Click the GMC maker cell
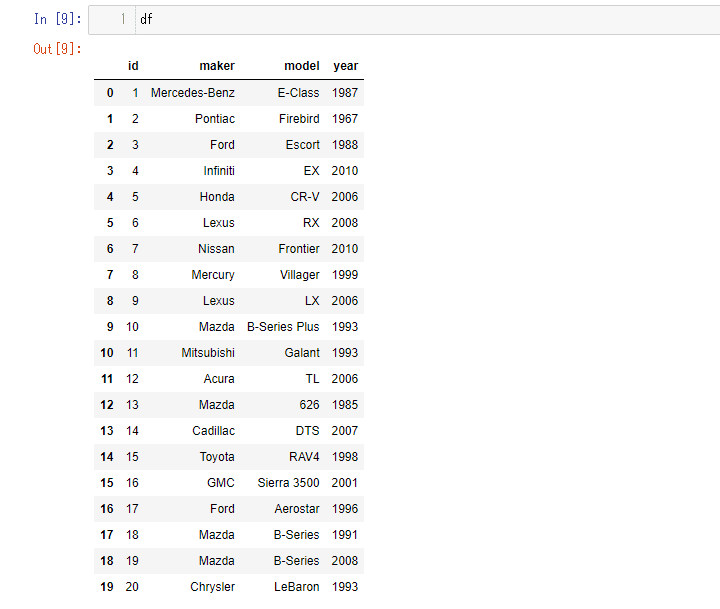This screenshot has width=720, height=609. (221, 483)
